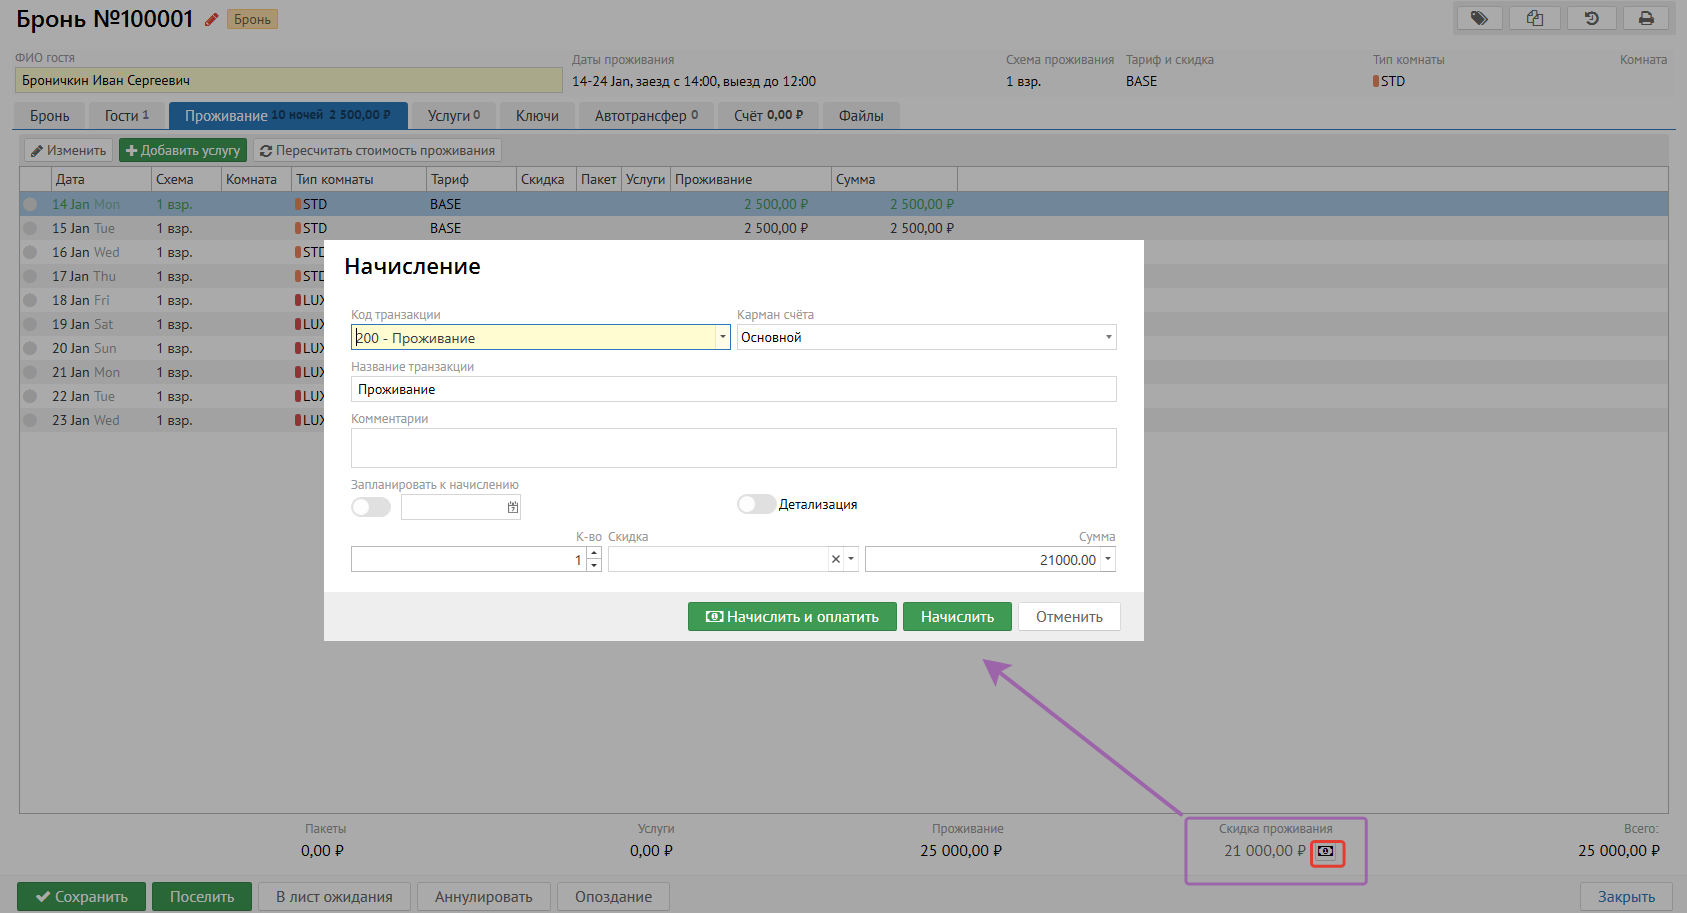Click the tags icon button
Image resolution: width=1687 pixels, height=915 pixels.
click(x=1479, y=18)
